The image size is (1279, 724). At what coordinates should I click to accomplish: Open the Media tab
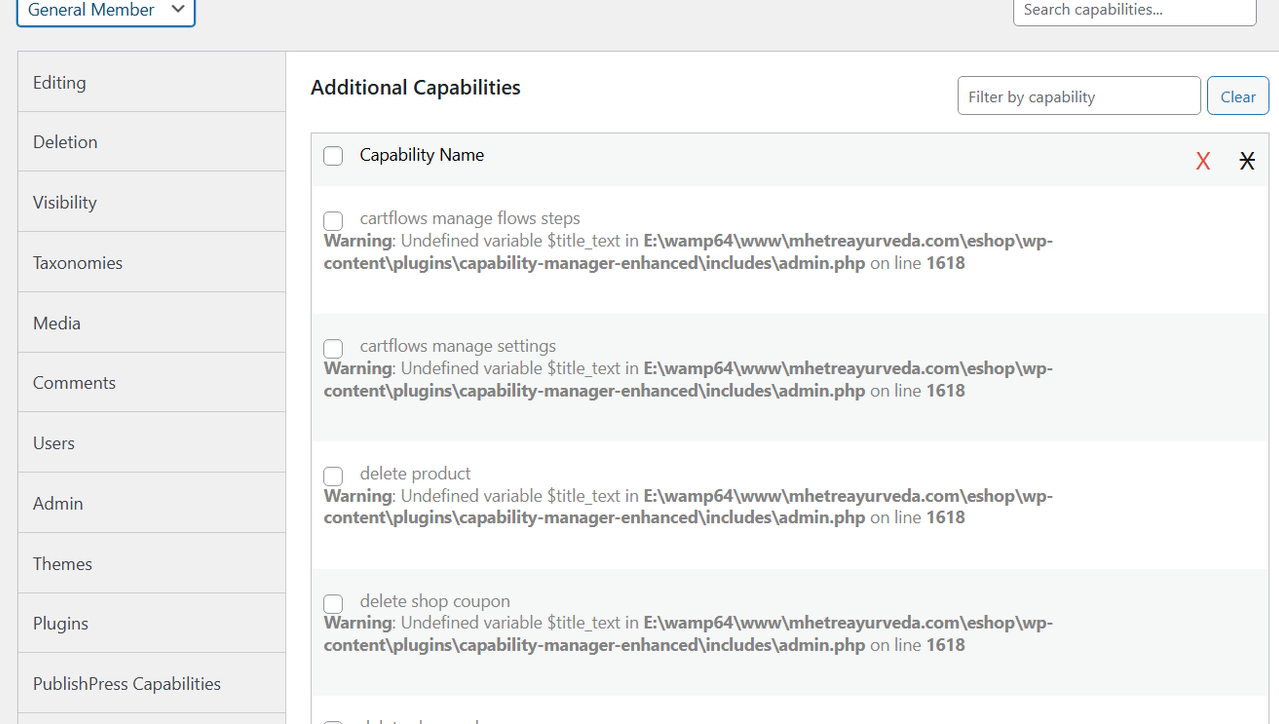click(152, 323)
